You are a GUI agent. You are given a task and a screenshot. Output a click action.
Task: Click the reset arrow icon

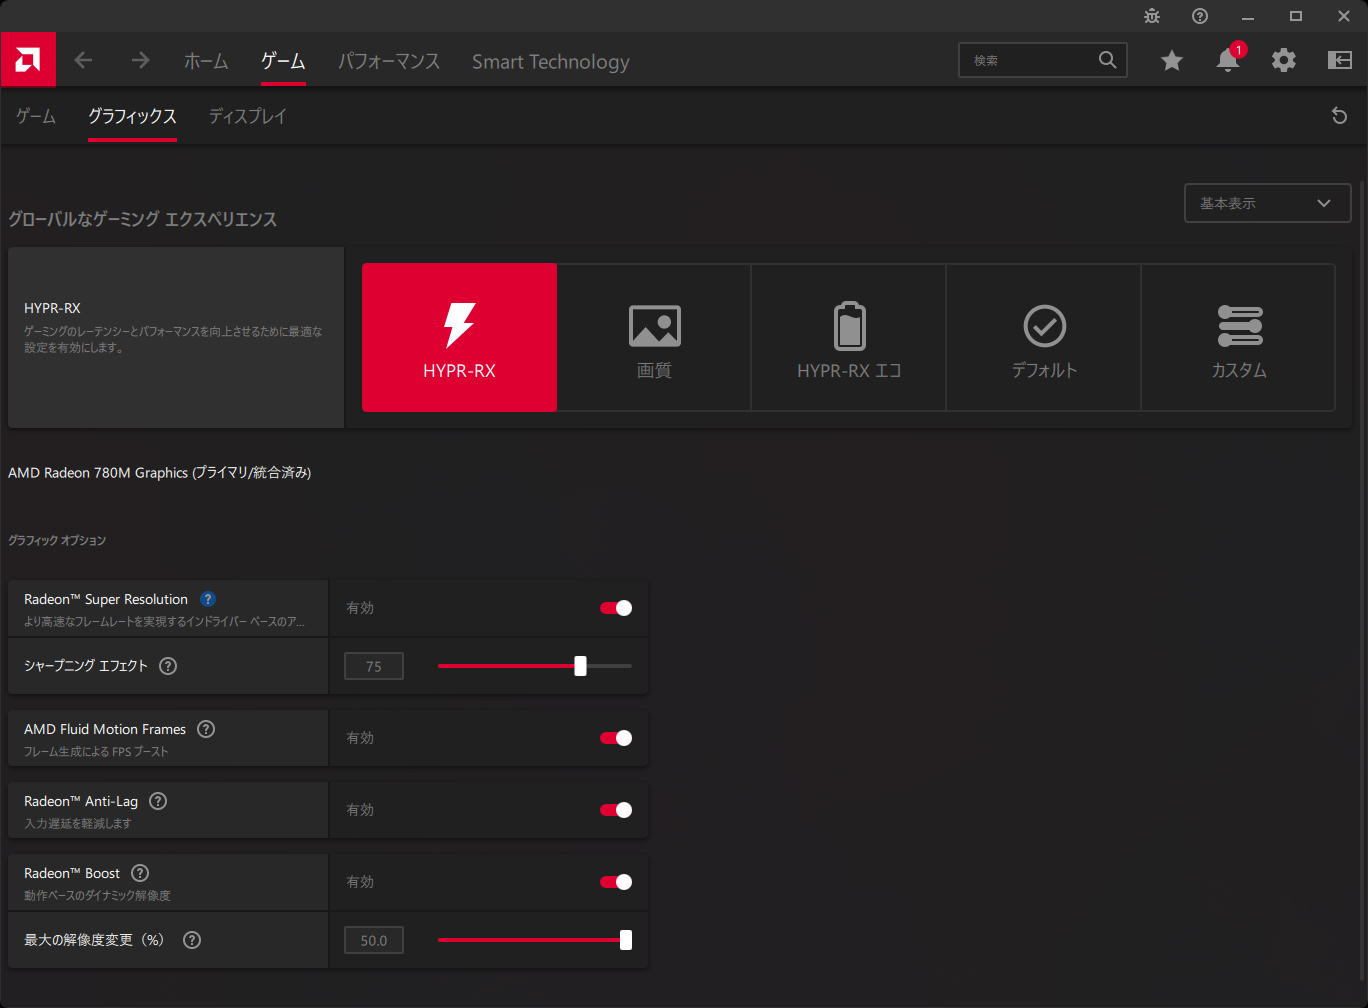coord(1340,116)
